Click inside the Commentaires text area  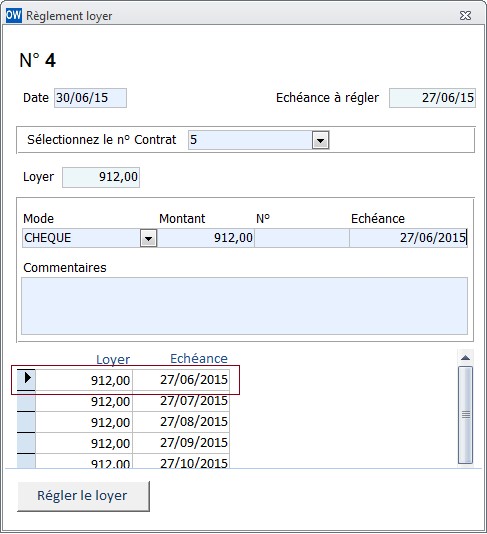click(x=245, y=306)
